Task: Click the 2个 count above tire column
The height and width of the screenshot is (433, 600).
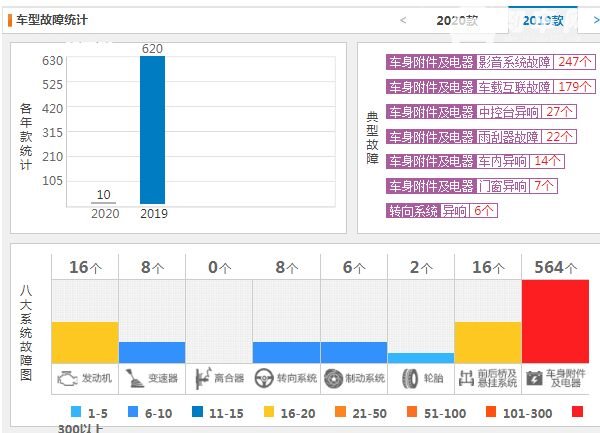Action: click(x=421, y=267)
